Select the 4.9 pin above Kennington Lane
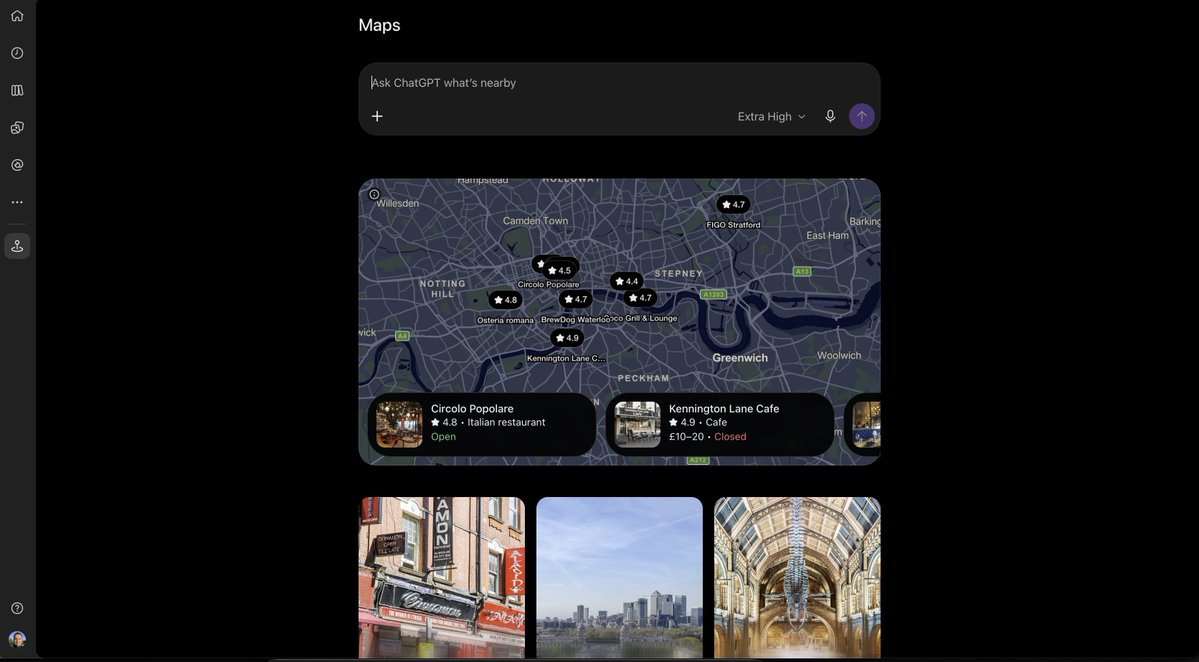This screenshot has height=662, width=1199. tap(567, 338)
